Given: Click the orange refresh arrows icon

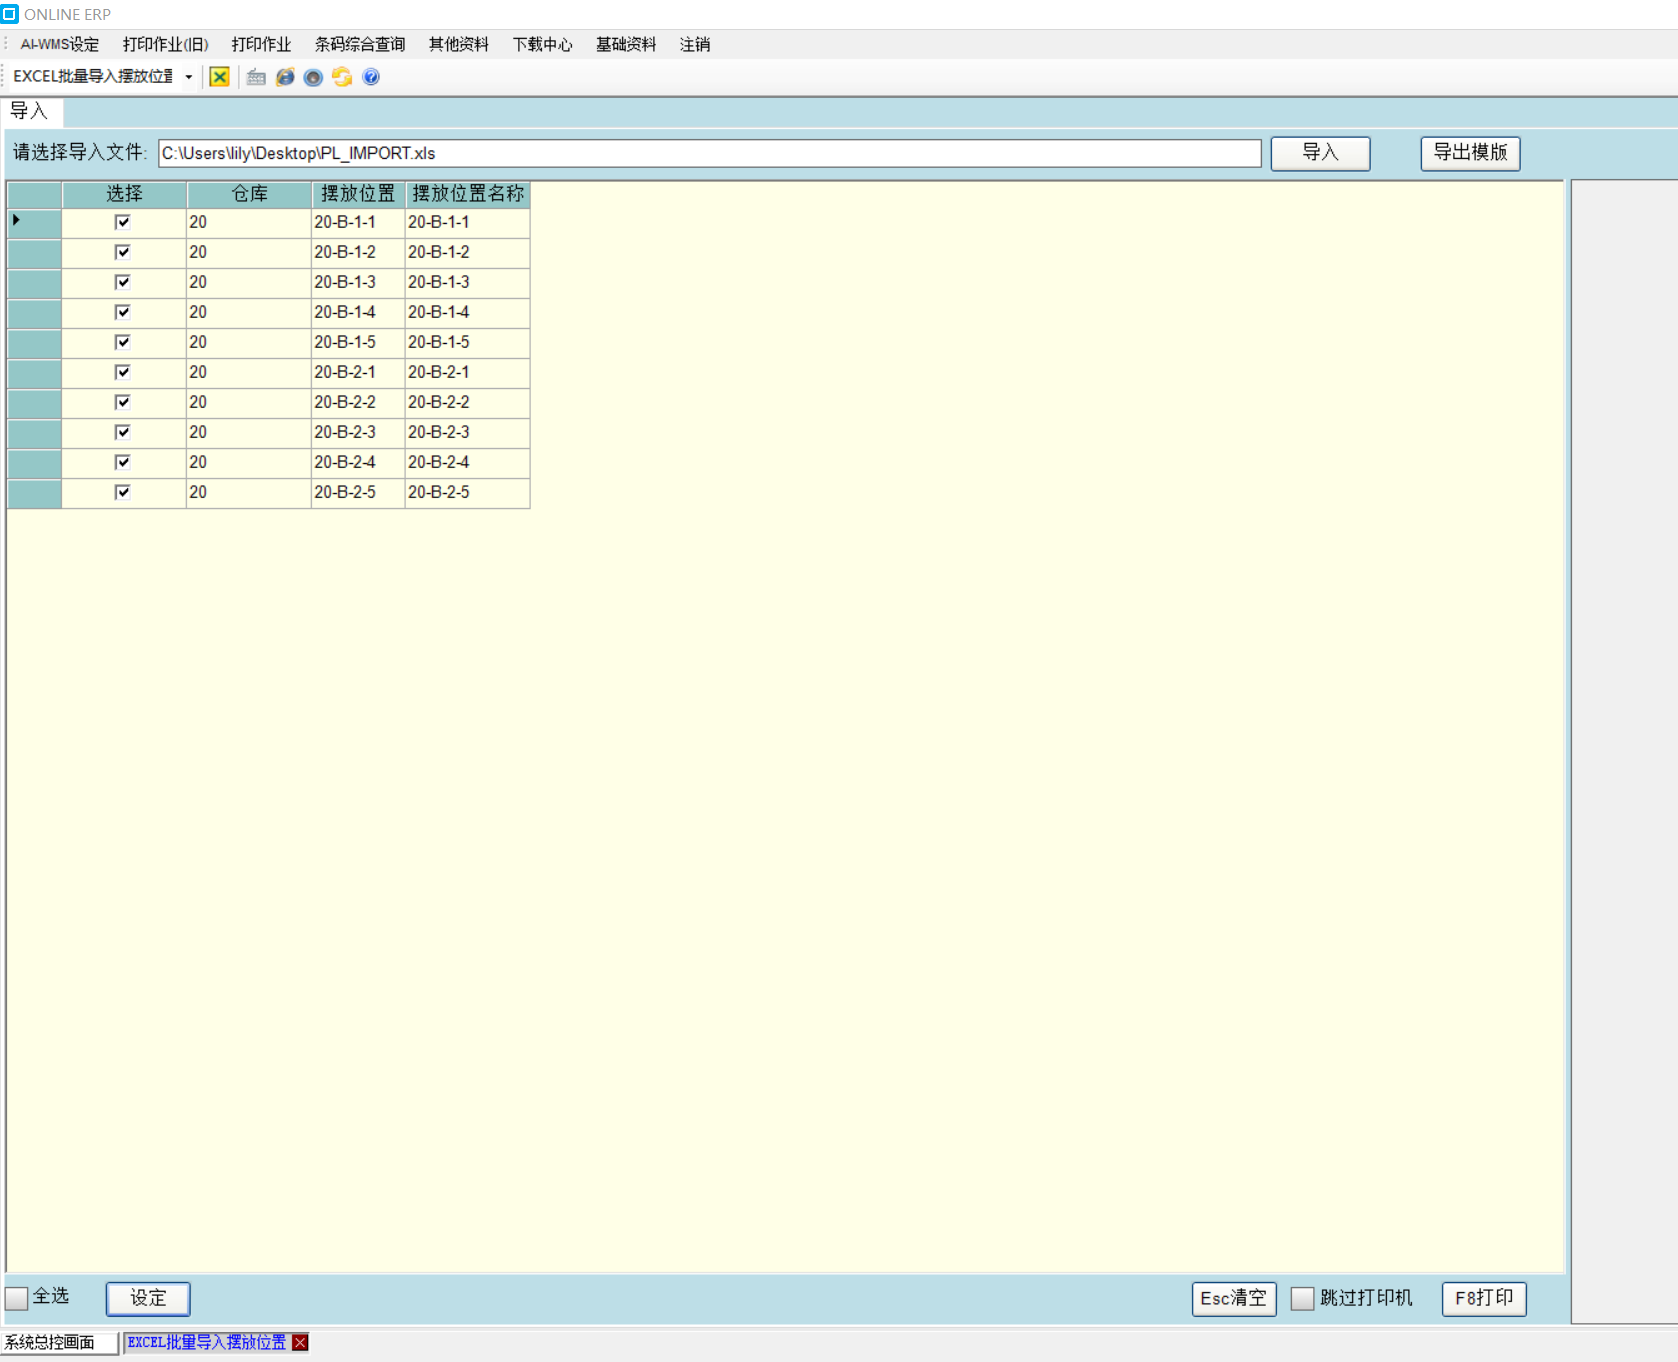Looking at the screenshot, I should 342,77.
